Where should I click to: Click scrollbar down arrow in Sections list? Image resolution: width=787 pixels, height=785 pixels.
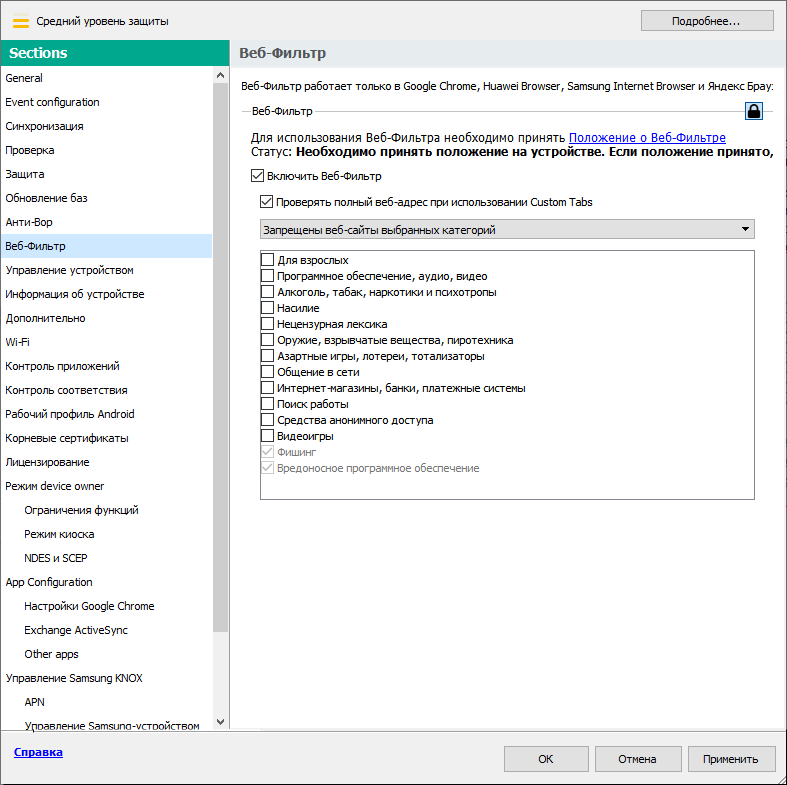pos(221,722)
